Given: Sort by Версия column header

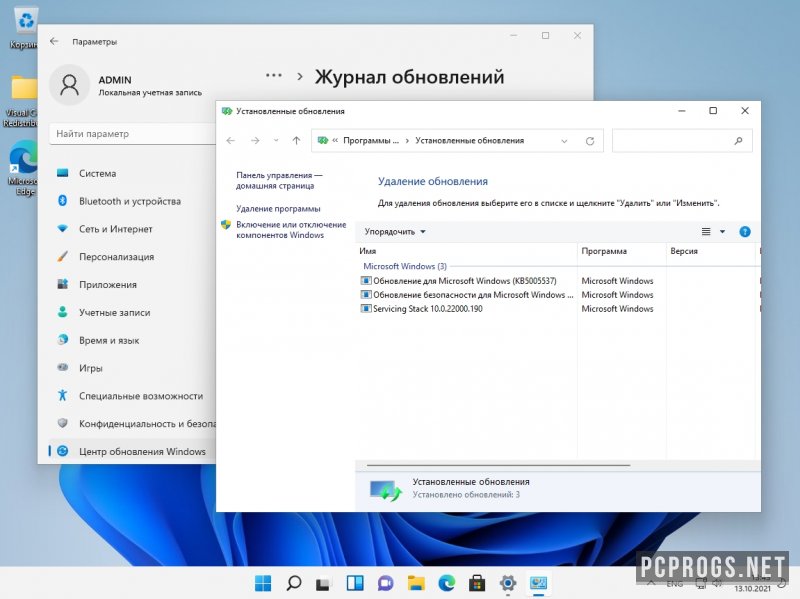Looking at the screenshot, I should (x=711, y=251).
